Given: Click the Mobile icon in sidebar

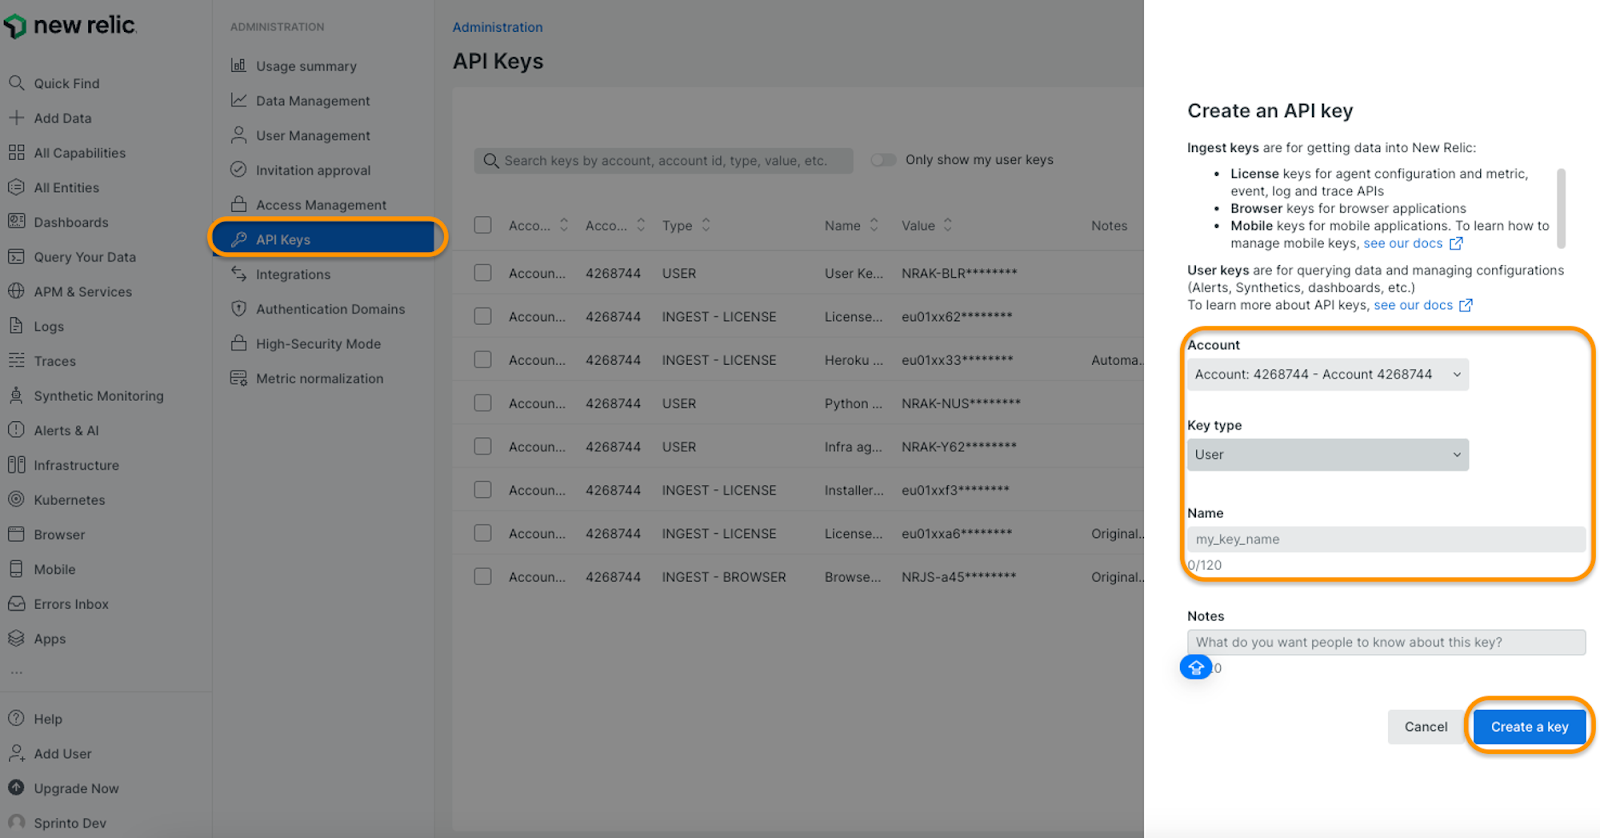Looking at the screenshot, I should point(16,569).
